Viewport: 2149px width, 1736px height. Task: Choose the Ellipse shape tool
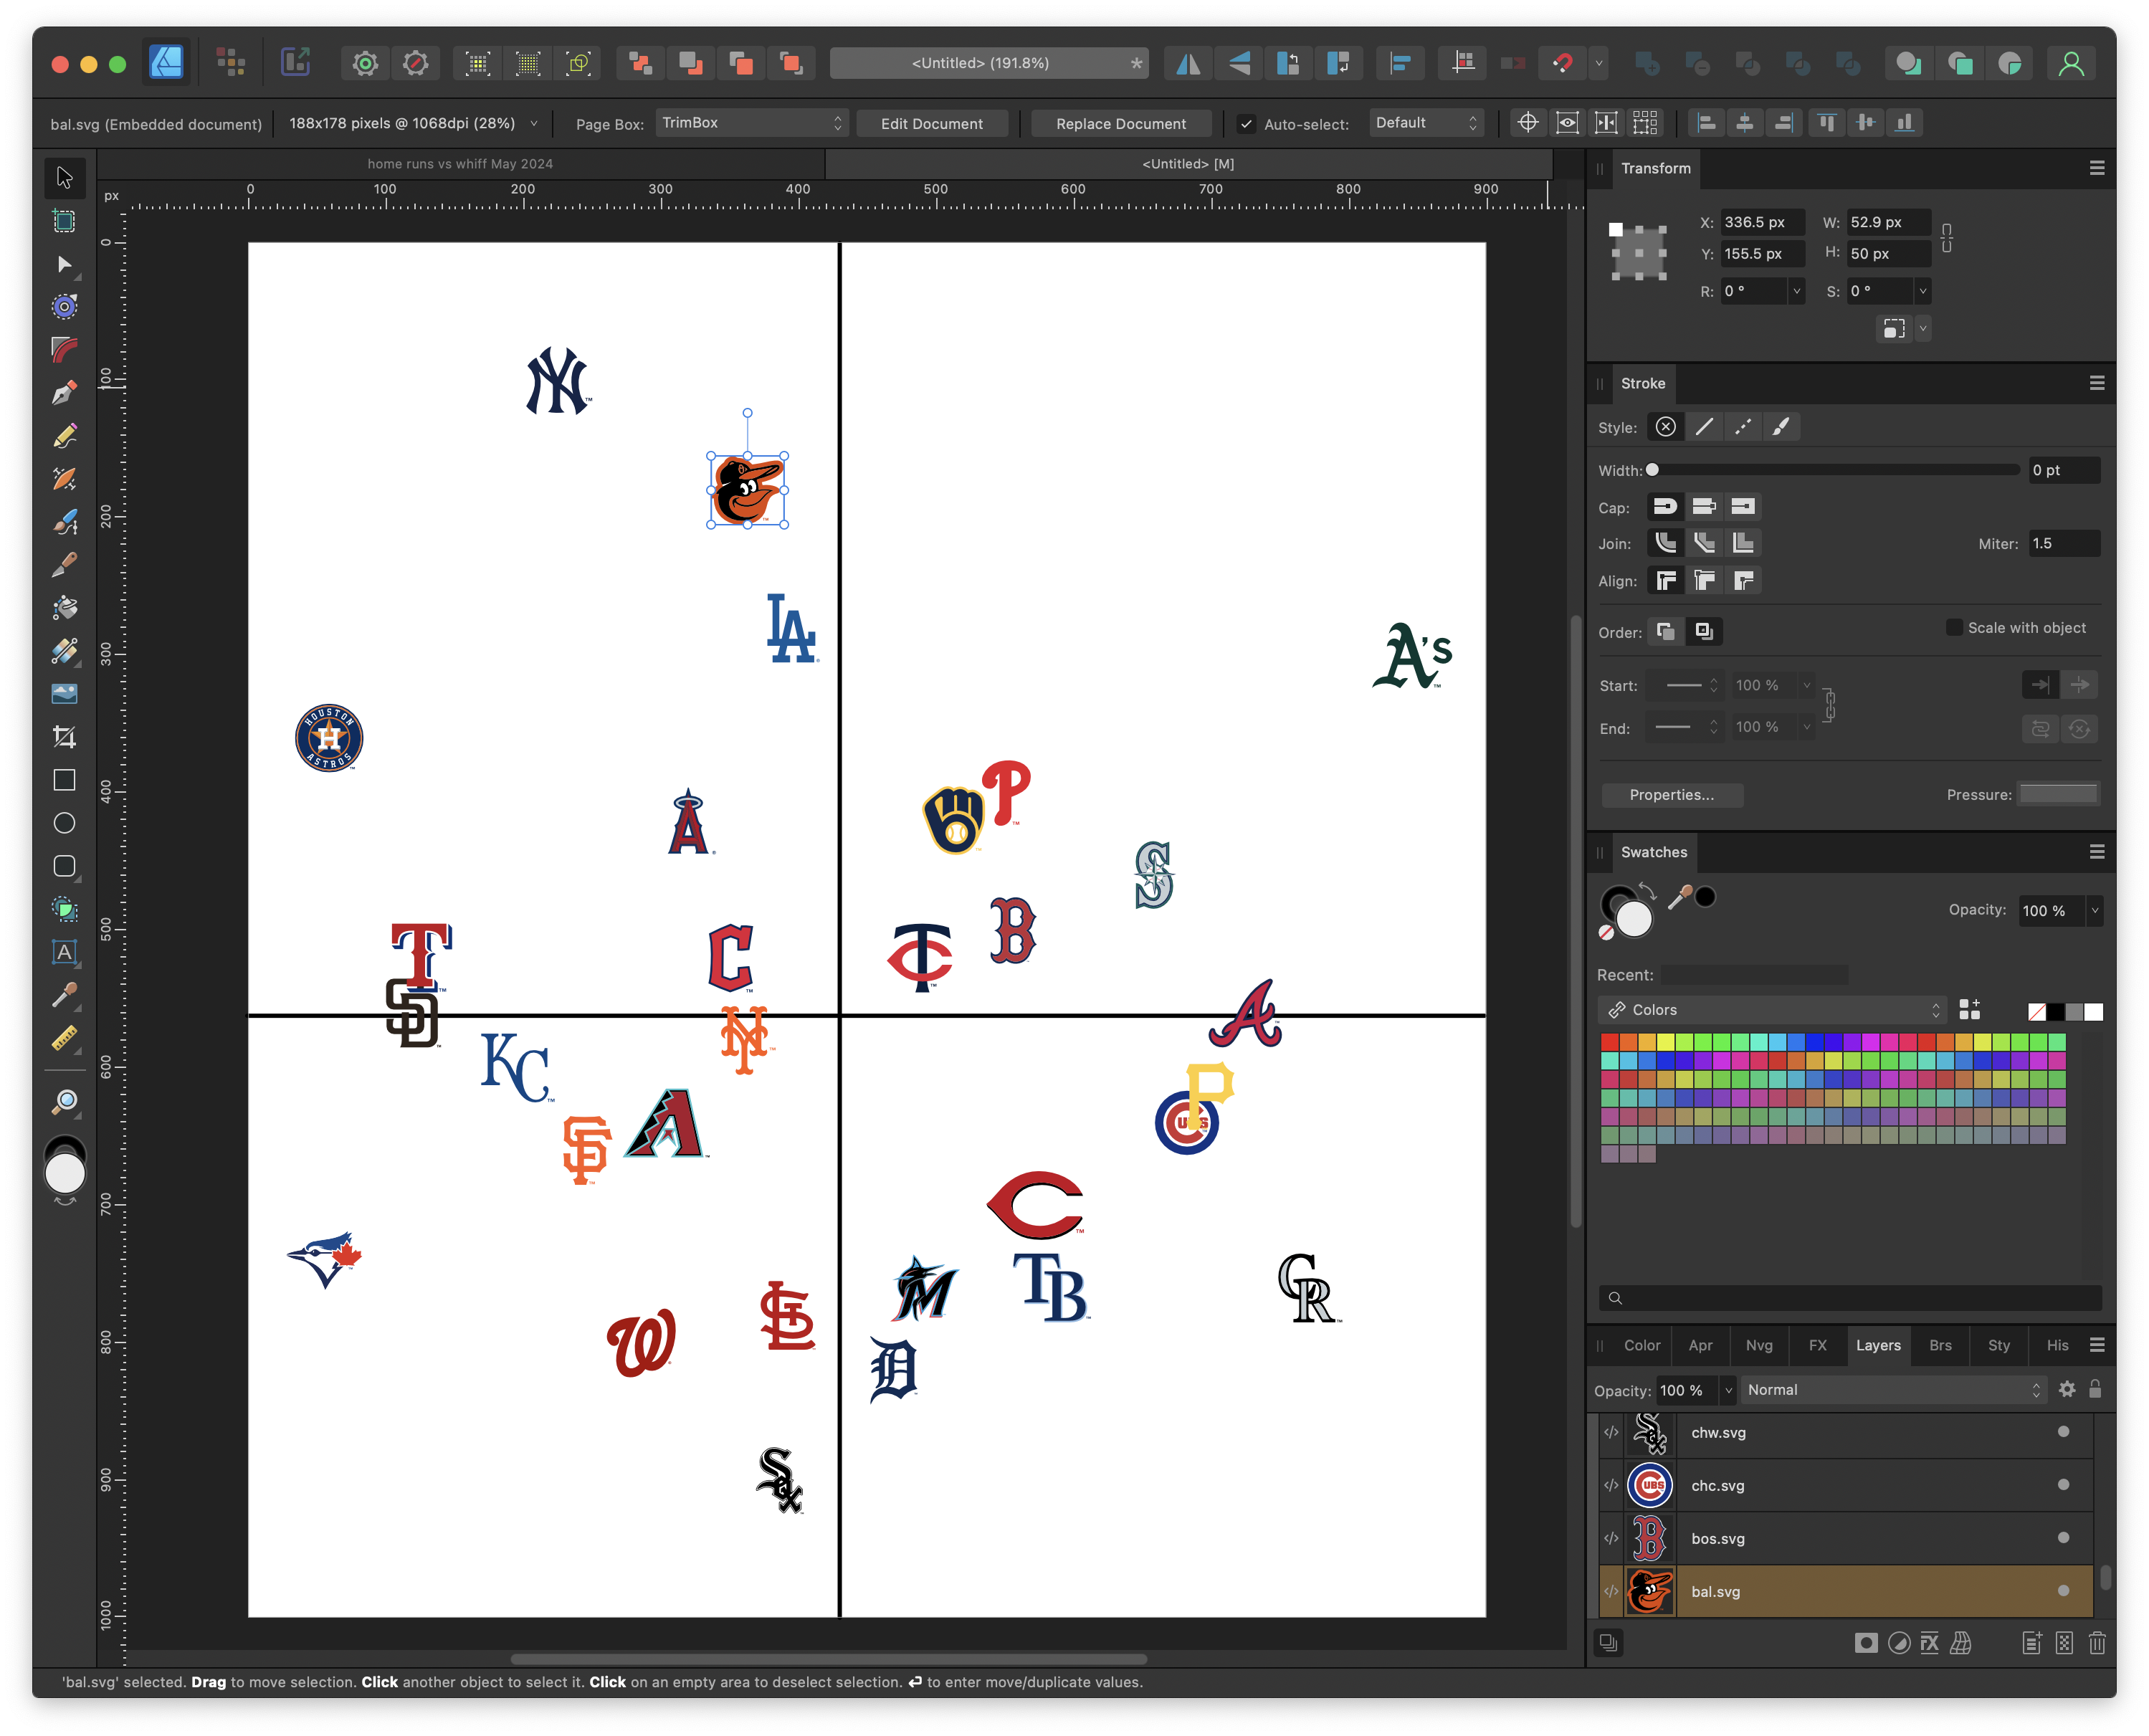point(64,823)
